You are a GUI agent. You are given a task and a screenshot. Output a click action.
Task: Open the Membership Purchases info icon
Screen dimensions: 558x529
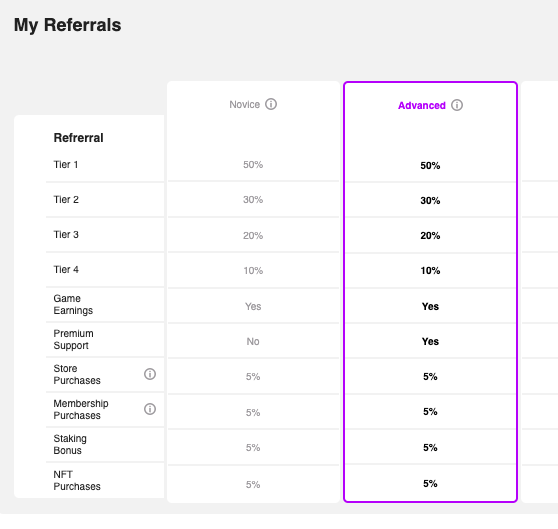click(x=150, y=409)
